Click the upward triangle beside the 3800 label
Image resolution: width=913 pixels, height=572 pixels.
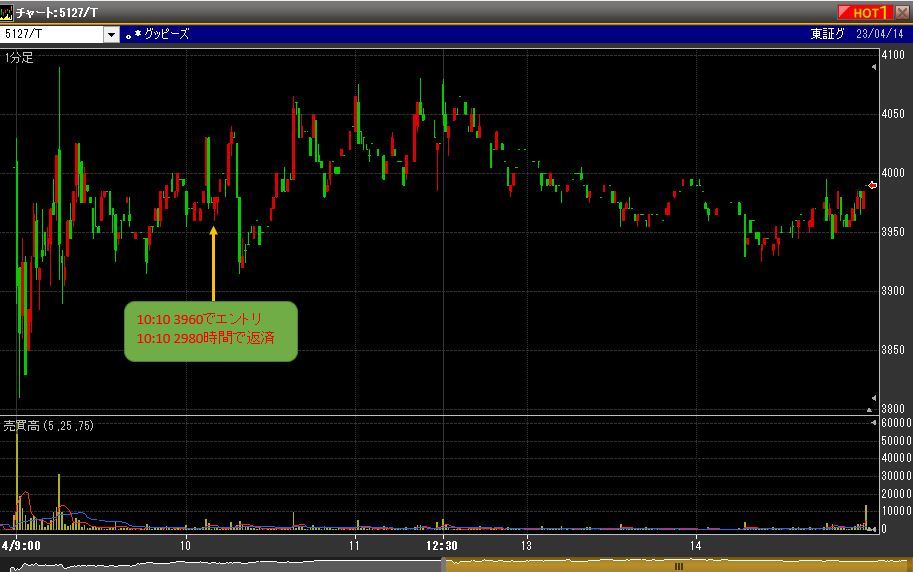870,409
